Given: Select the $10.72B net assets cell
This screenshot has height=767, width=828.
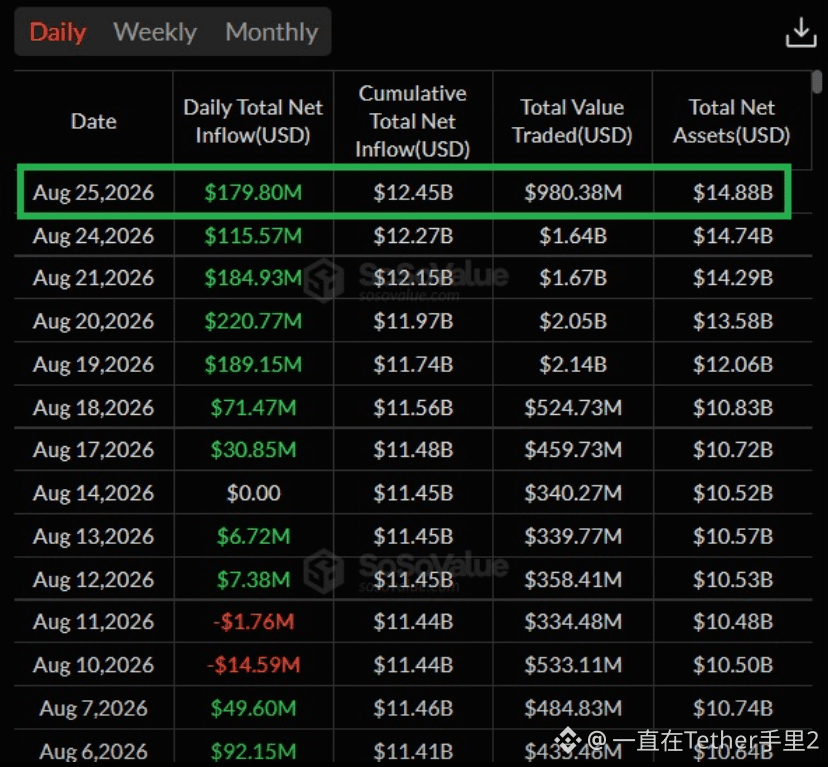Looking at the screenshot, I should click(733, 450).
